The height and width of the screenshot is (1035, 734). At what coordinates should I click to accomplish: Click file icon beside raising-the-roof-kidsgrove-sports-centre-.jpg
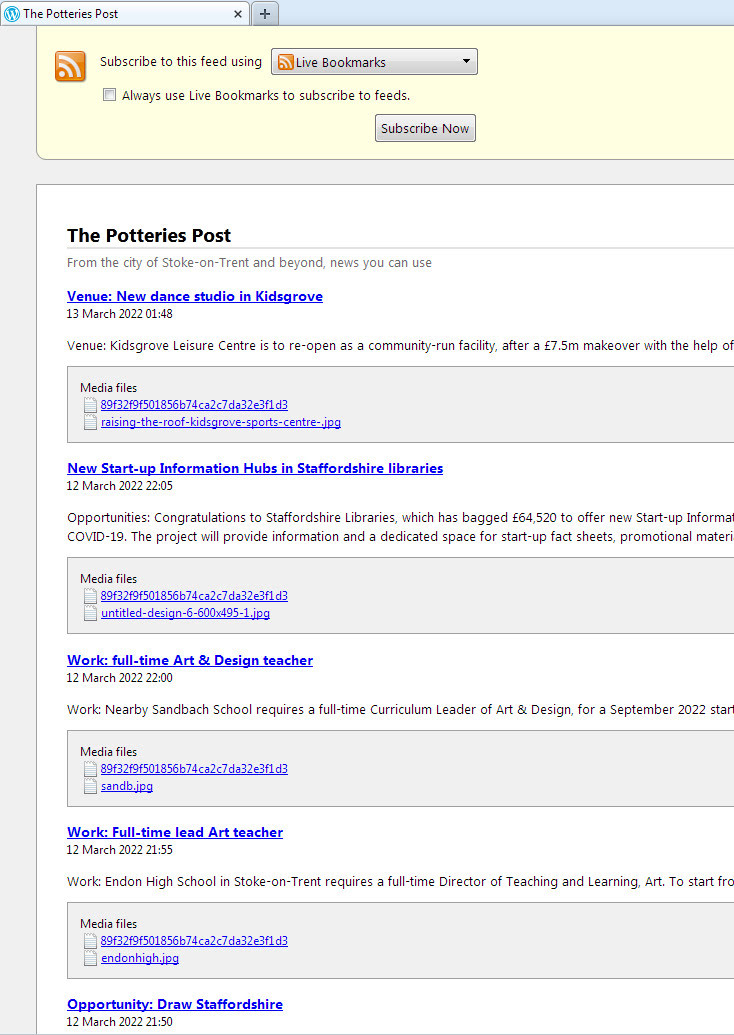(91, 422)
